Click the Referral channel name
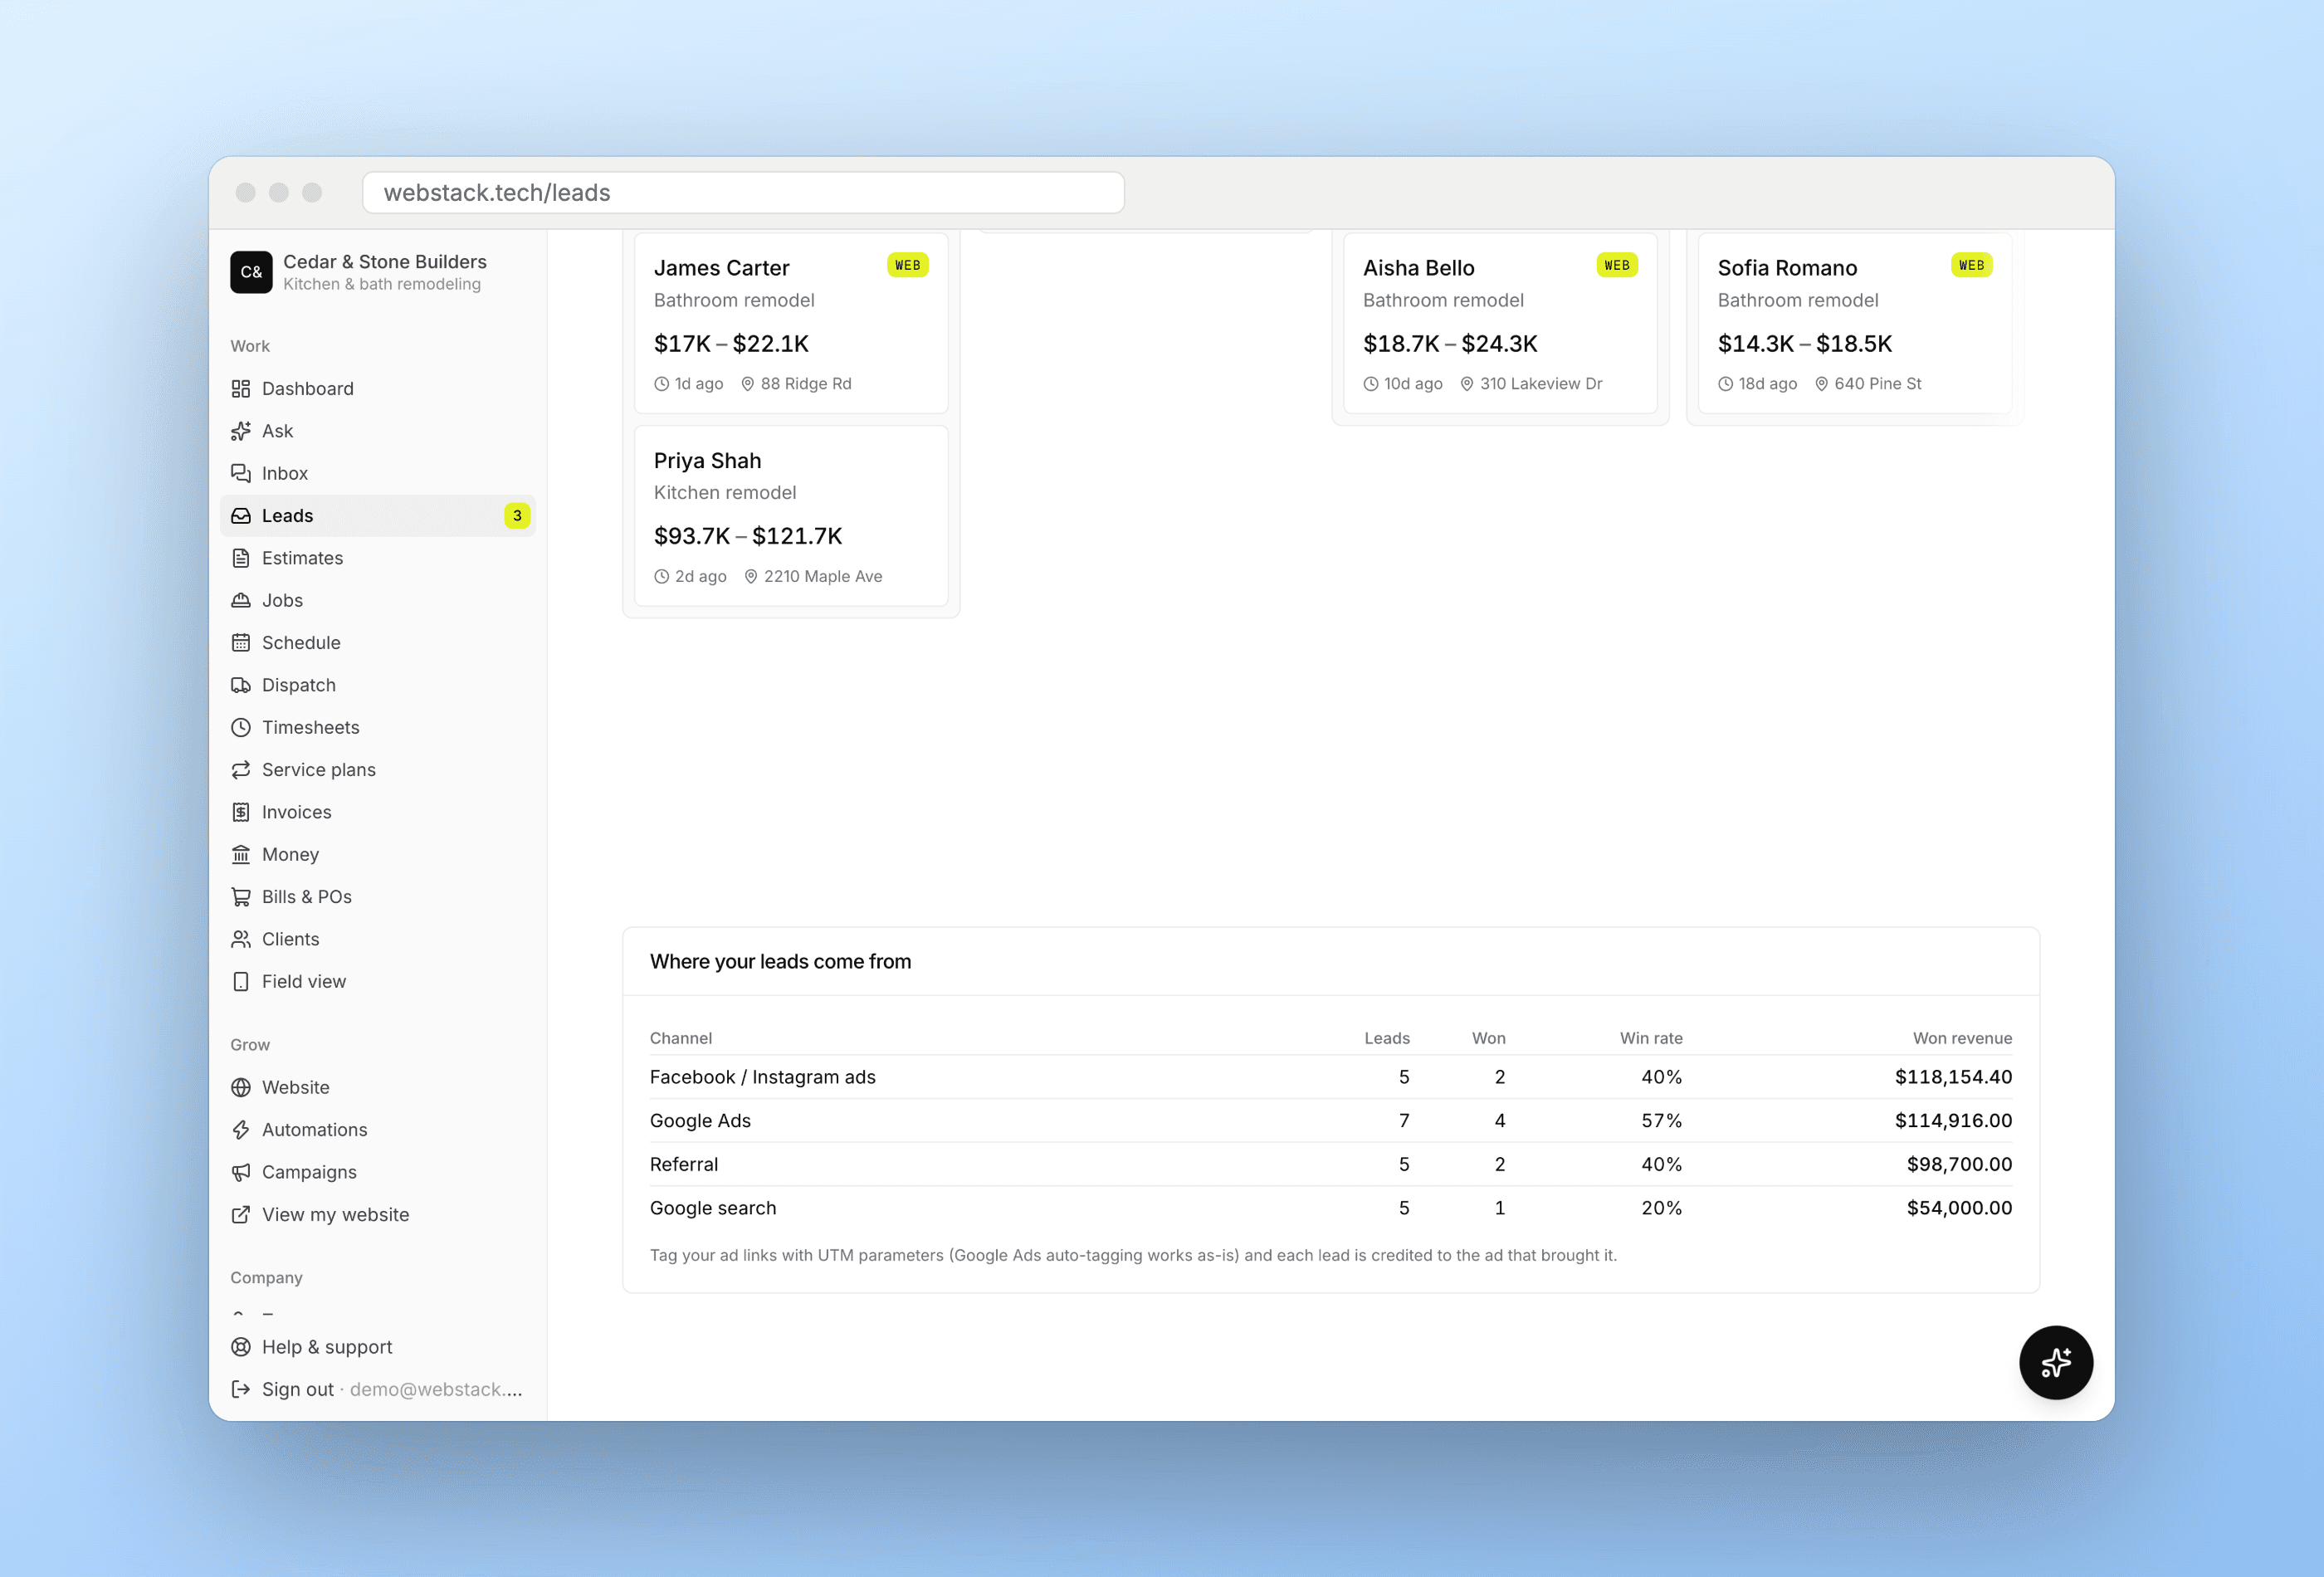 click(684, 1164)
